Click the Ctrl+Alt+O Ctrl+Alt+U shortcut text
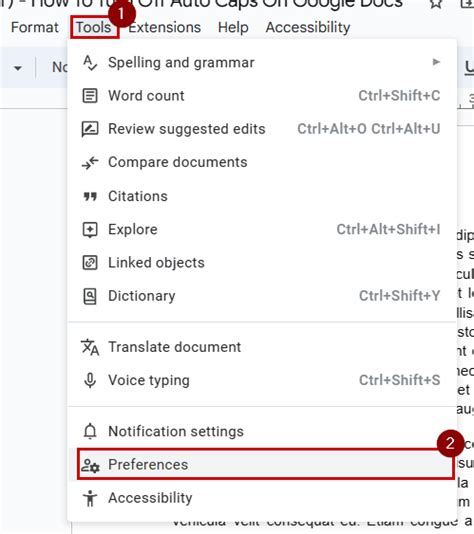Image resolution: width=474 pixels, height=534 pixels. pyautogui.click(x=369, y=129)
